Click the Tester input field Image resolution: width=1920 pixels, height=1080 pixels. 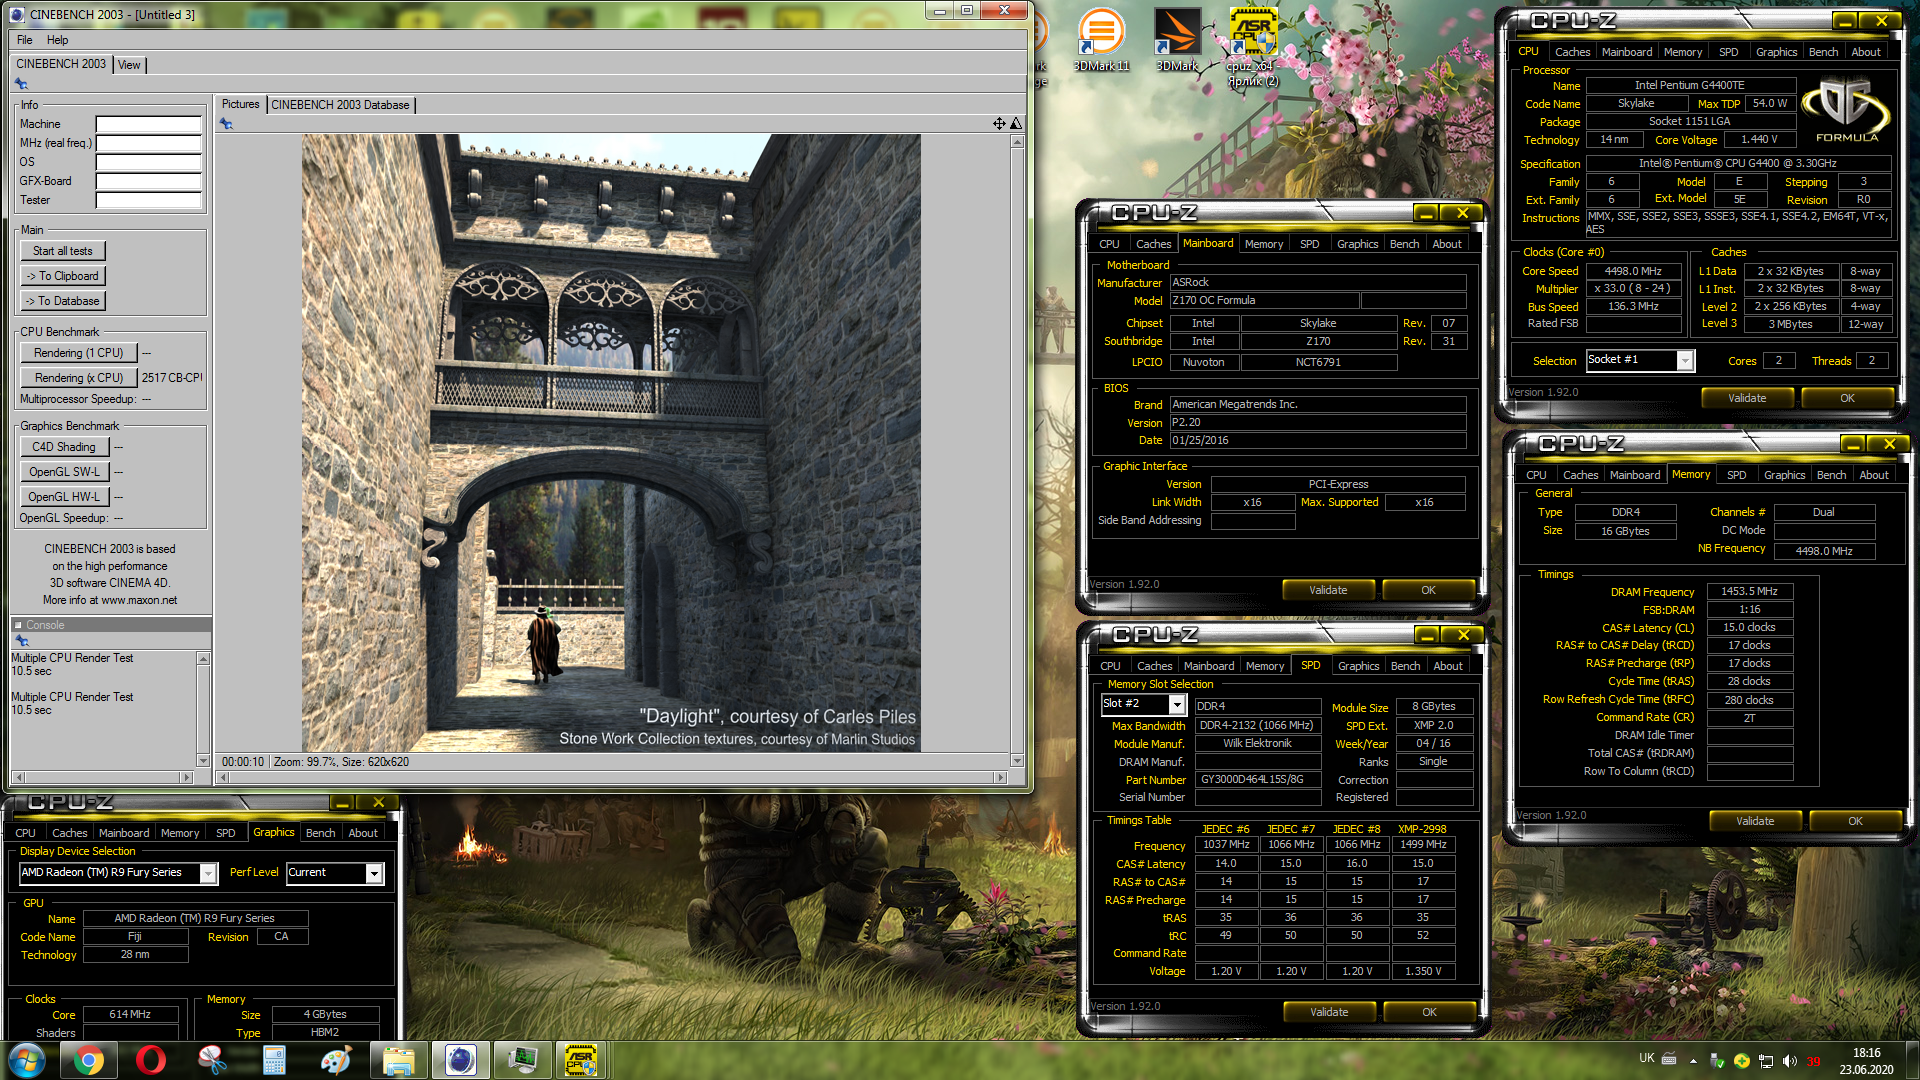[149, 200]
